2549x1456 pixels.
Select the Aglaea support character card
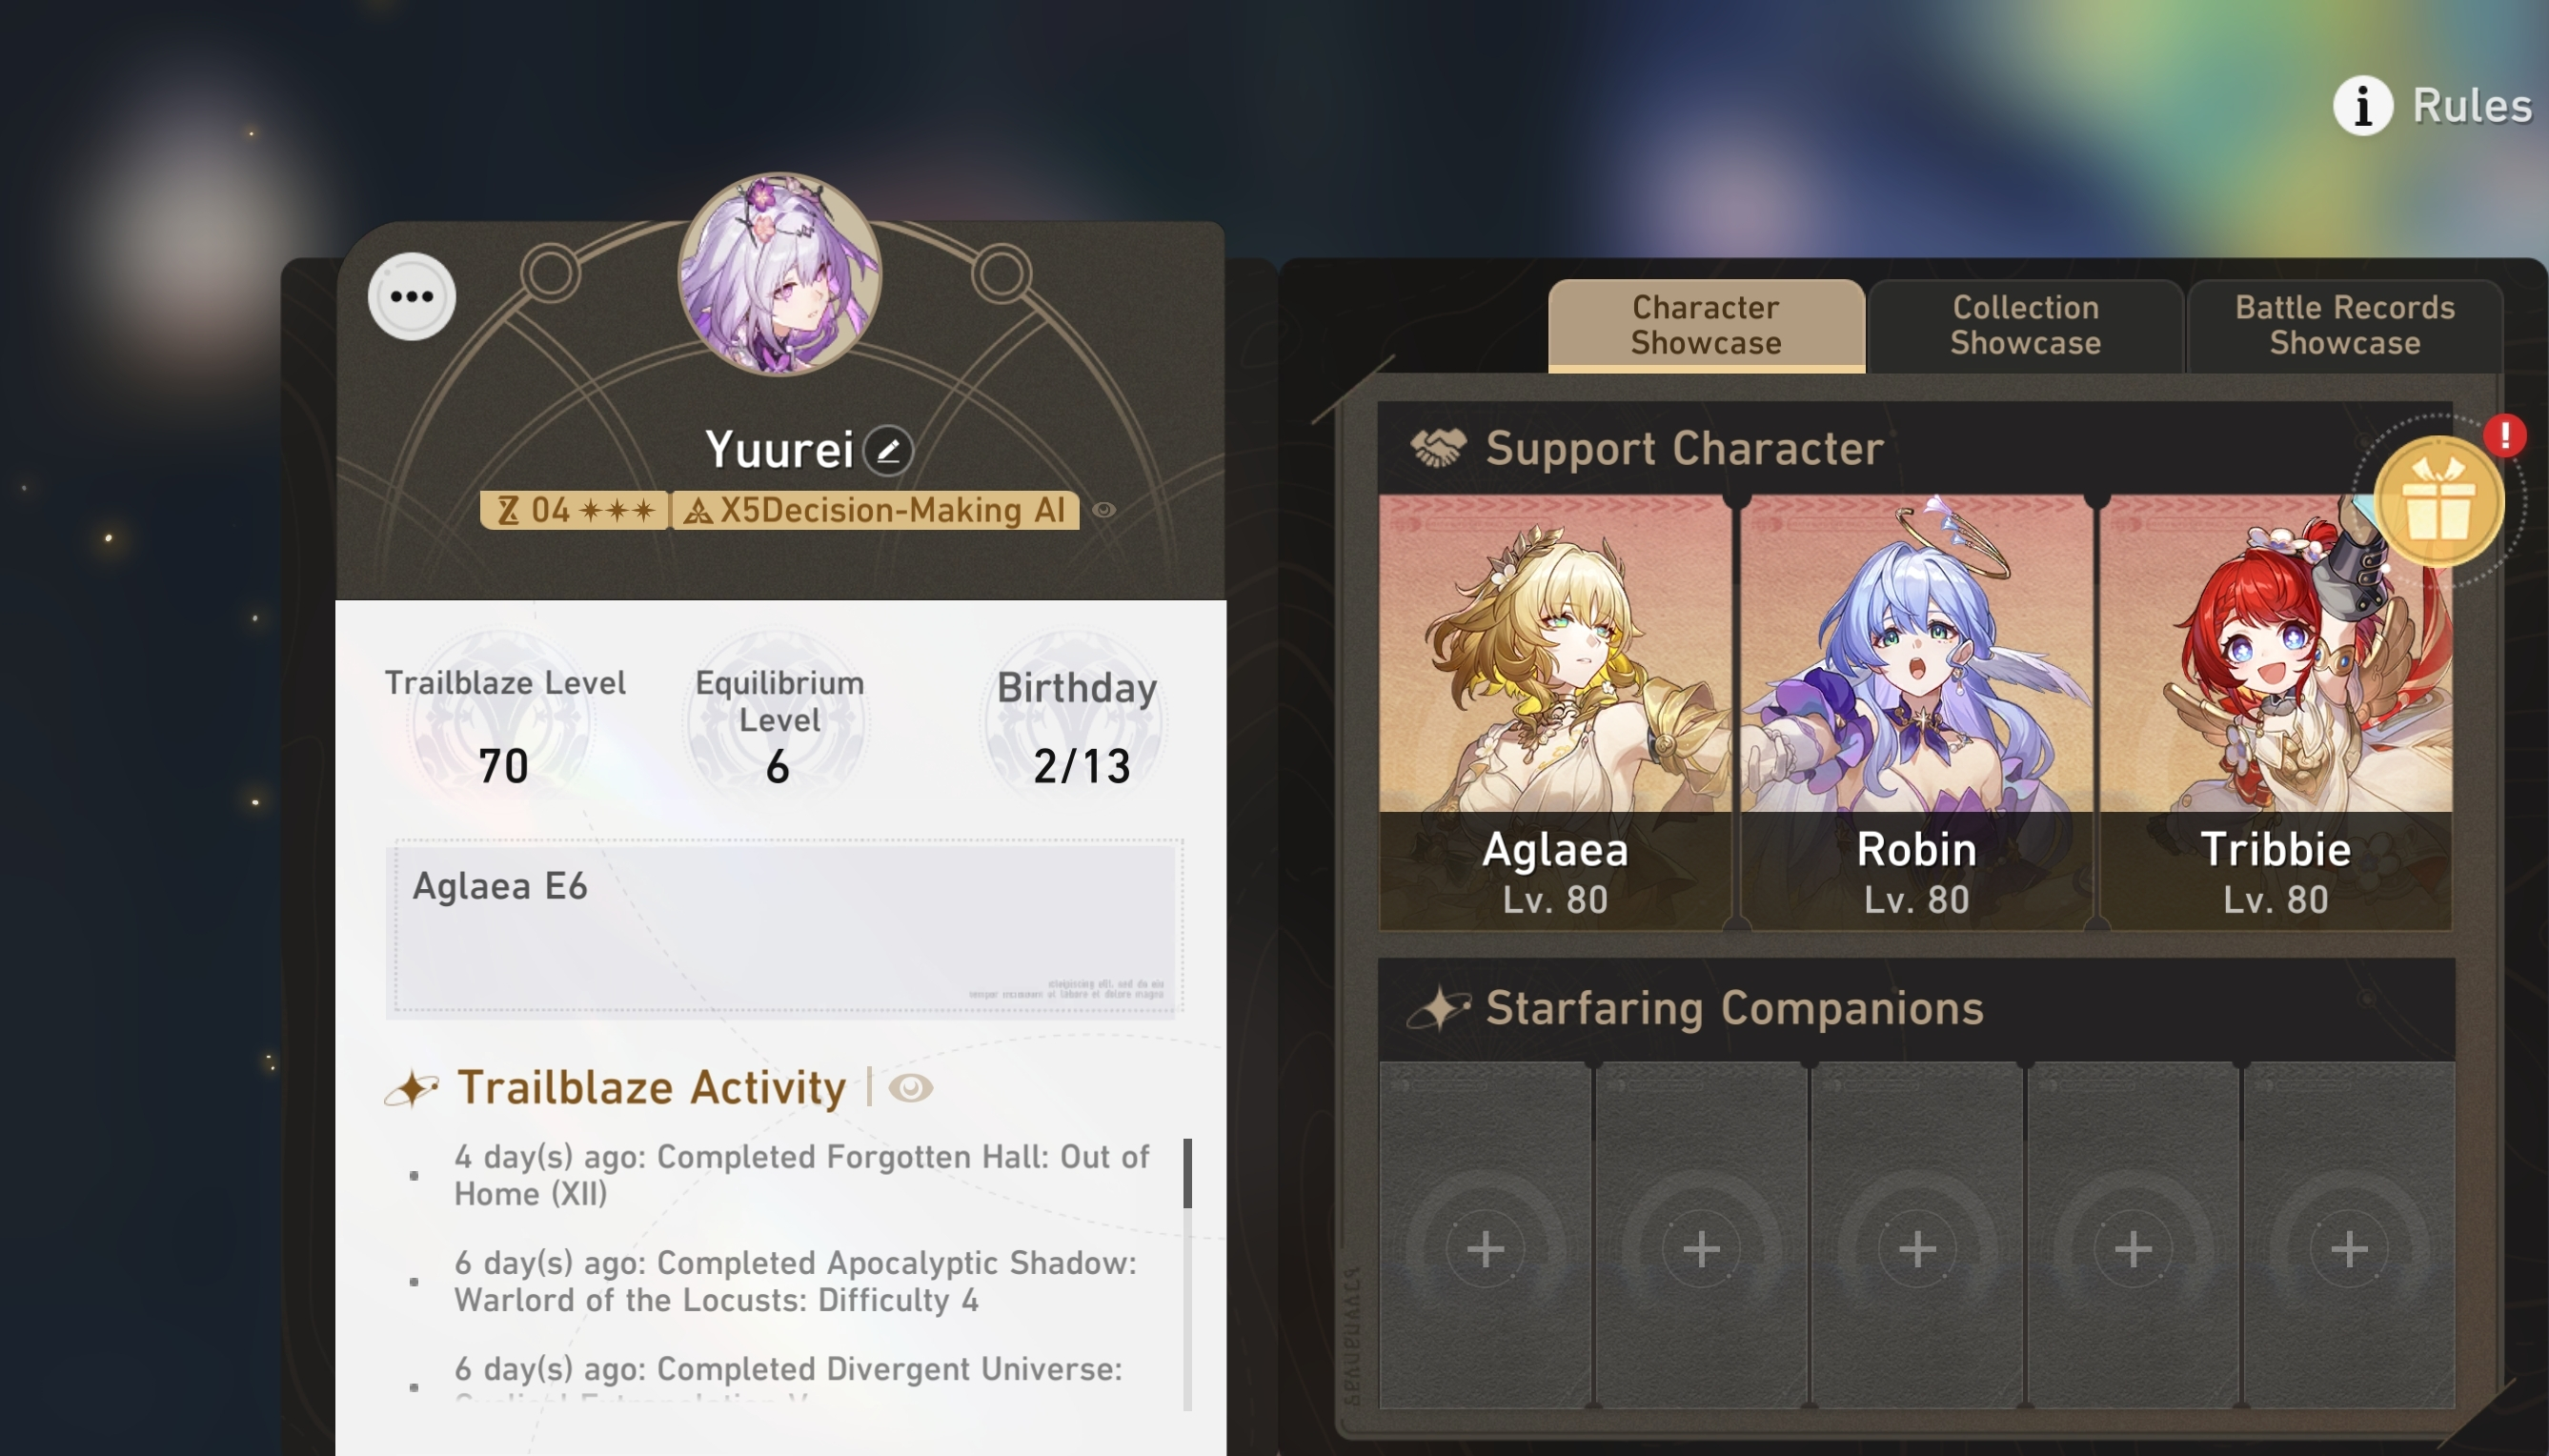coord(1555,712)
